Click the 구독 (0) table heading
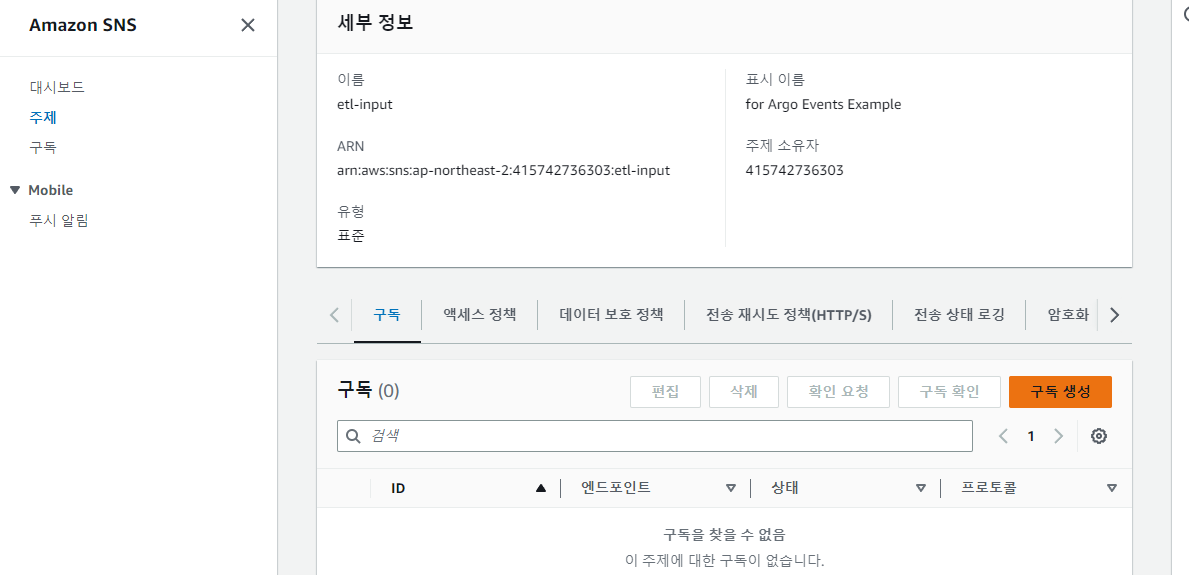 [x=369, y=391]
